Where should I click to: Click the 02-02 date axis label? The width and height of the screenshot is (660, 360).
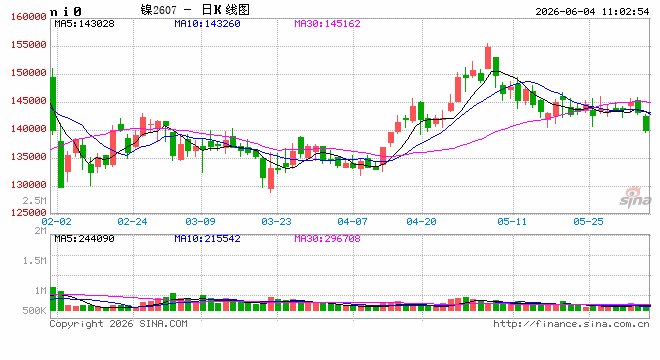pos(56,221)
